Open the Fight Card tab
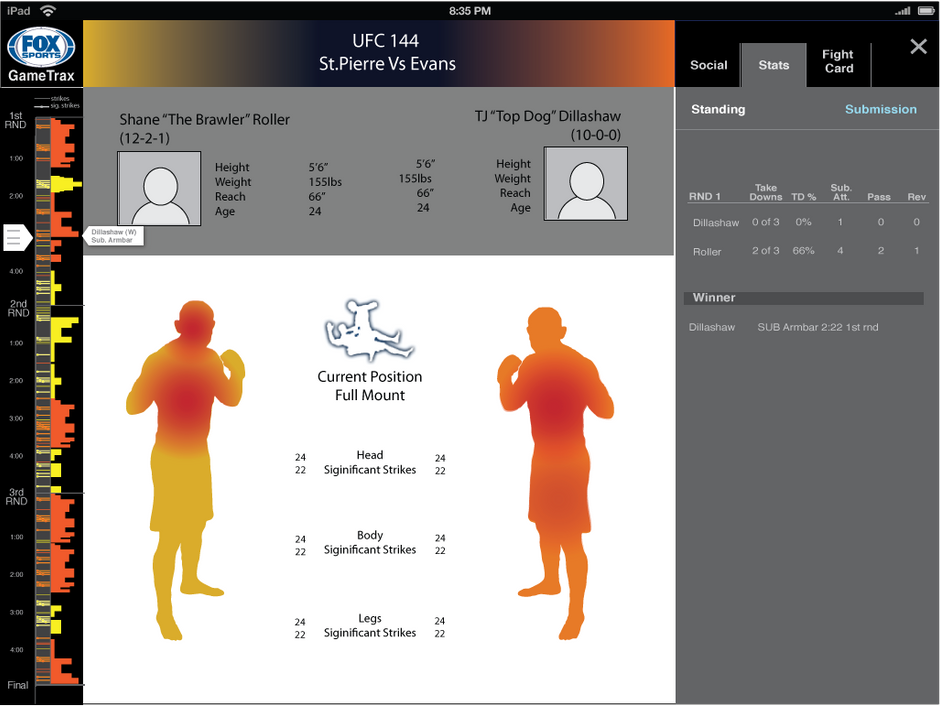 pyautogui.click(x=838, y=61)
